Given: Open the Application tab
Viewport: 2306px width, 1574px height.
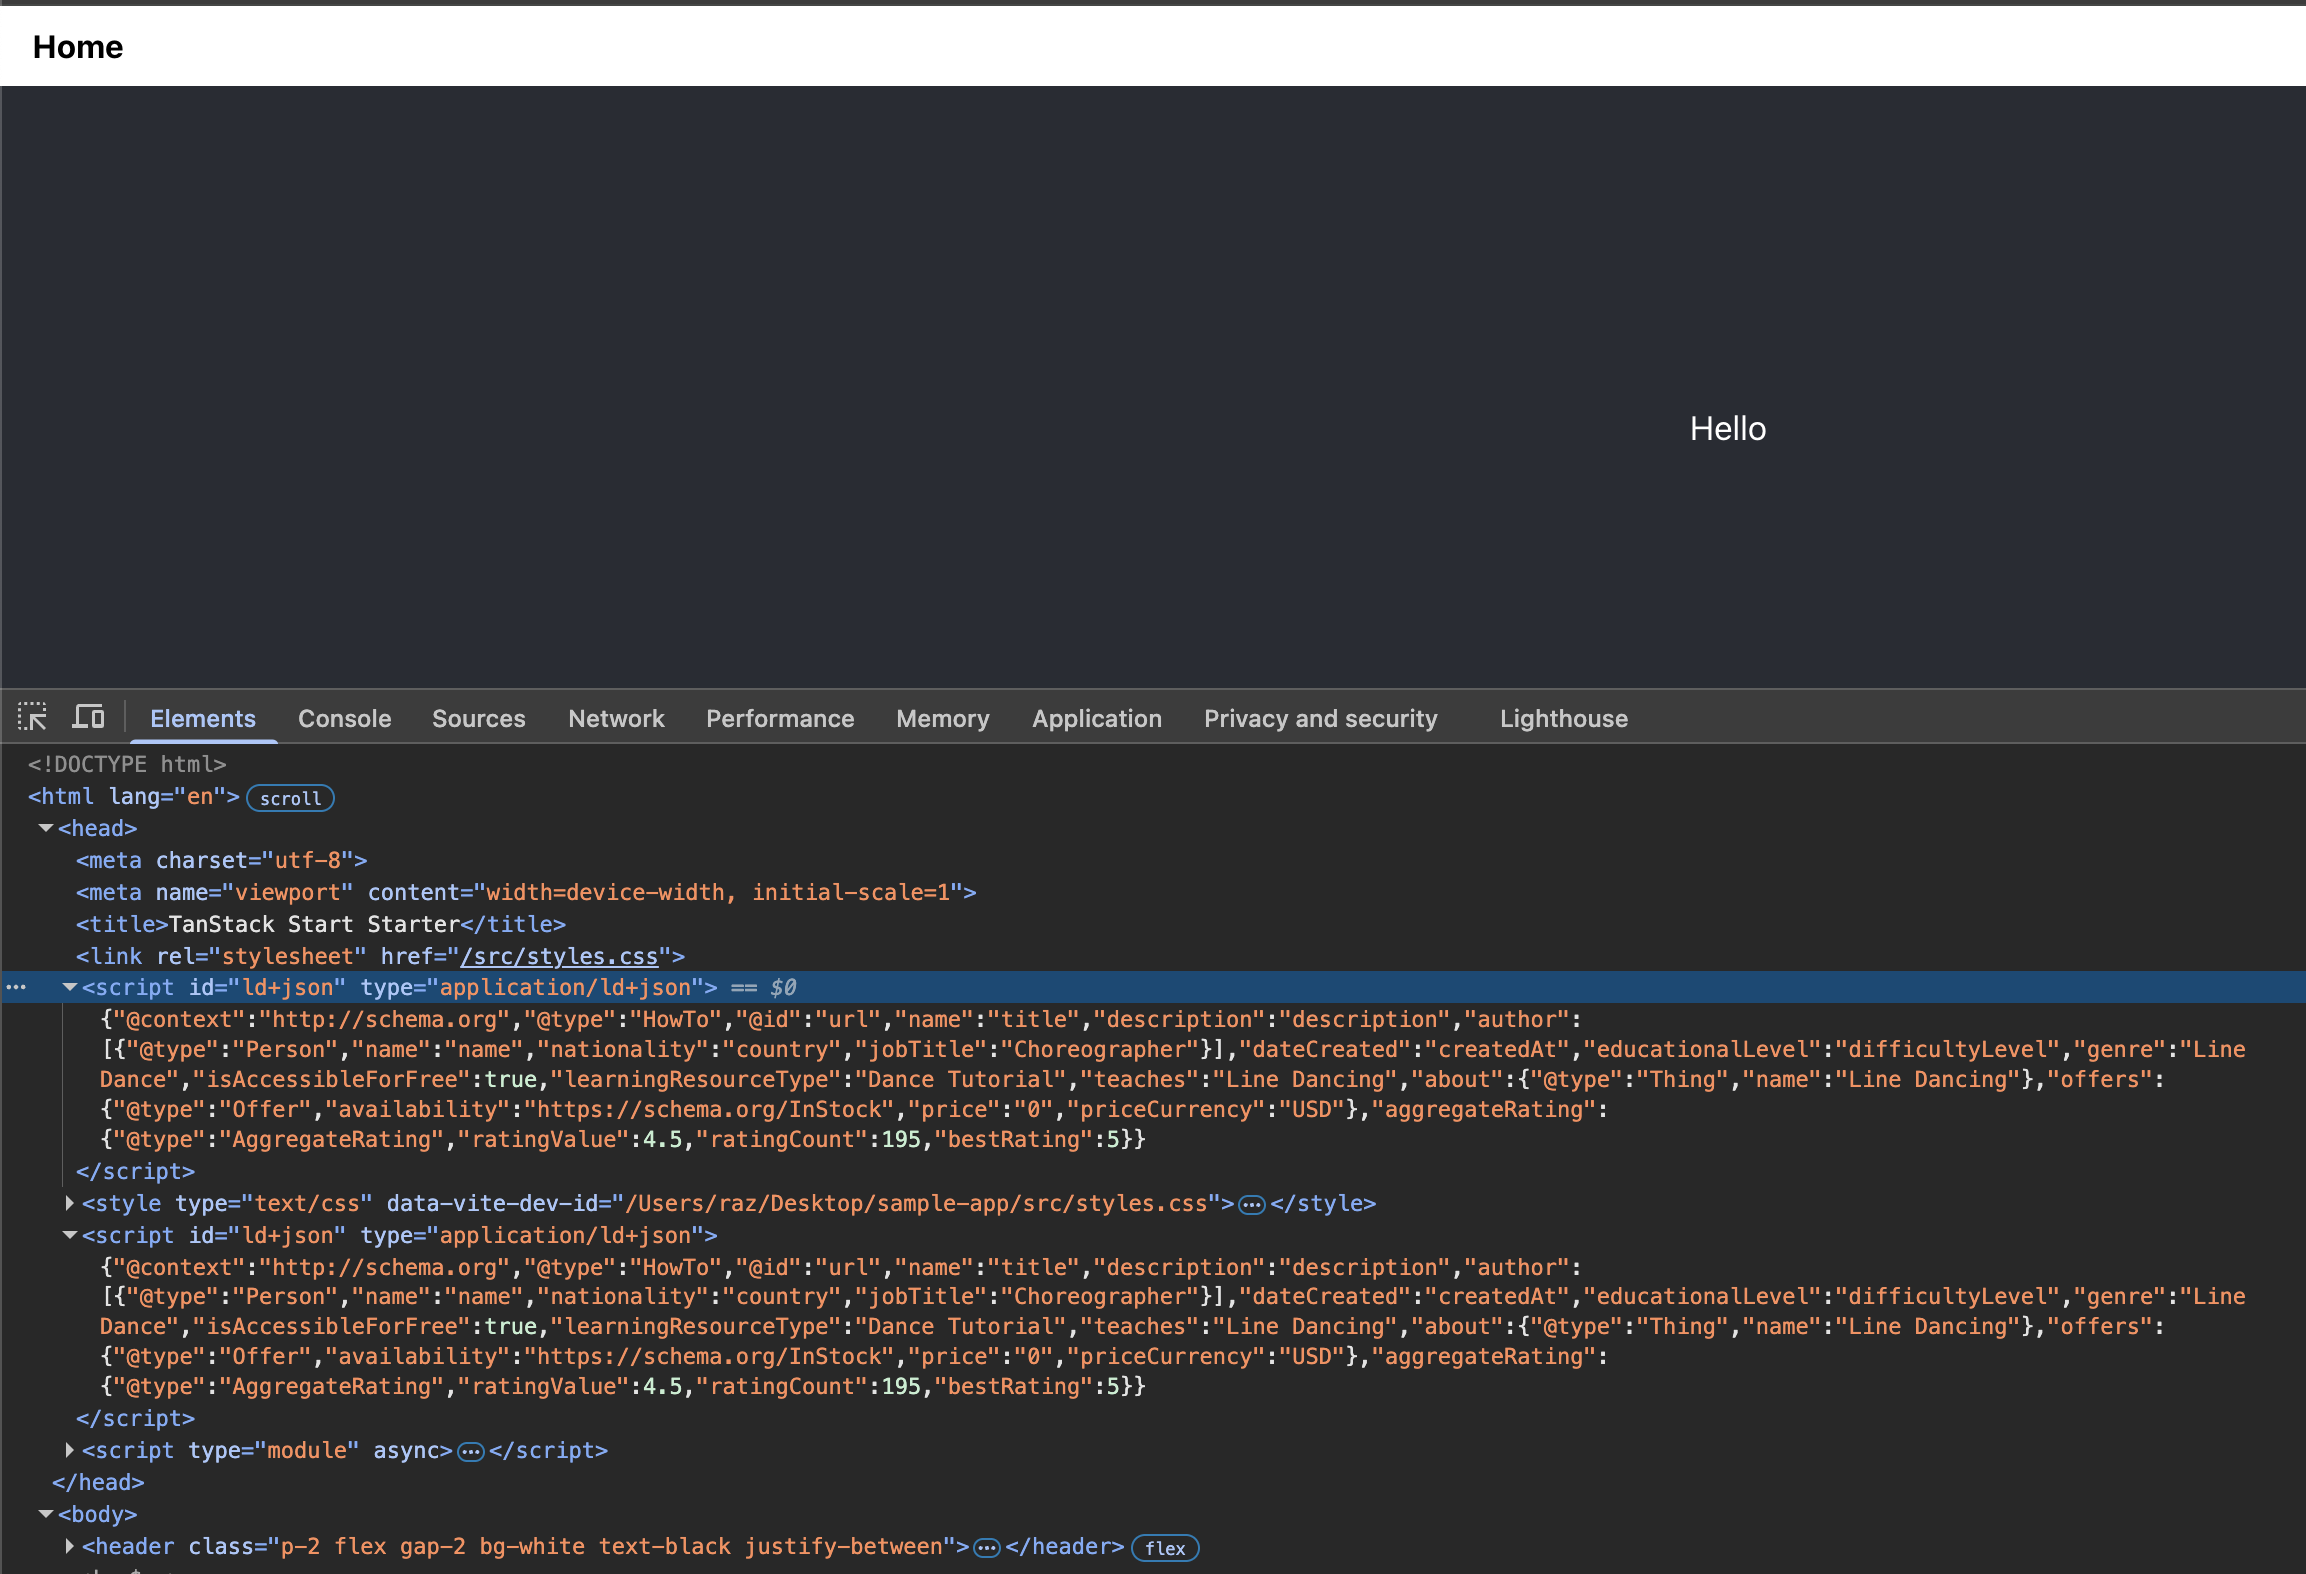Looking at the screenshot, I should 1097,718.
